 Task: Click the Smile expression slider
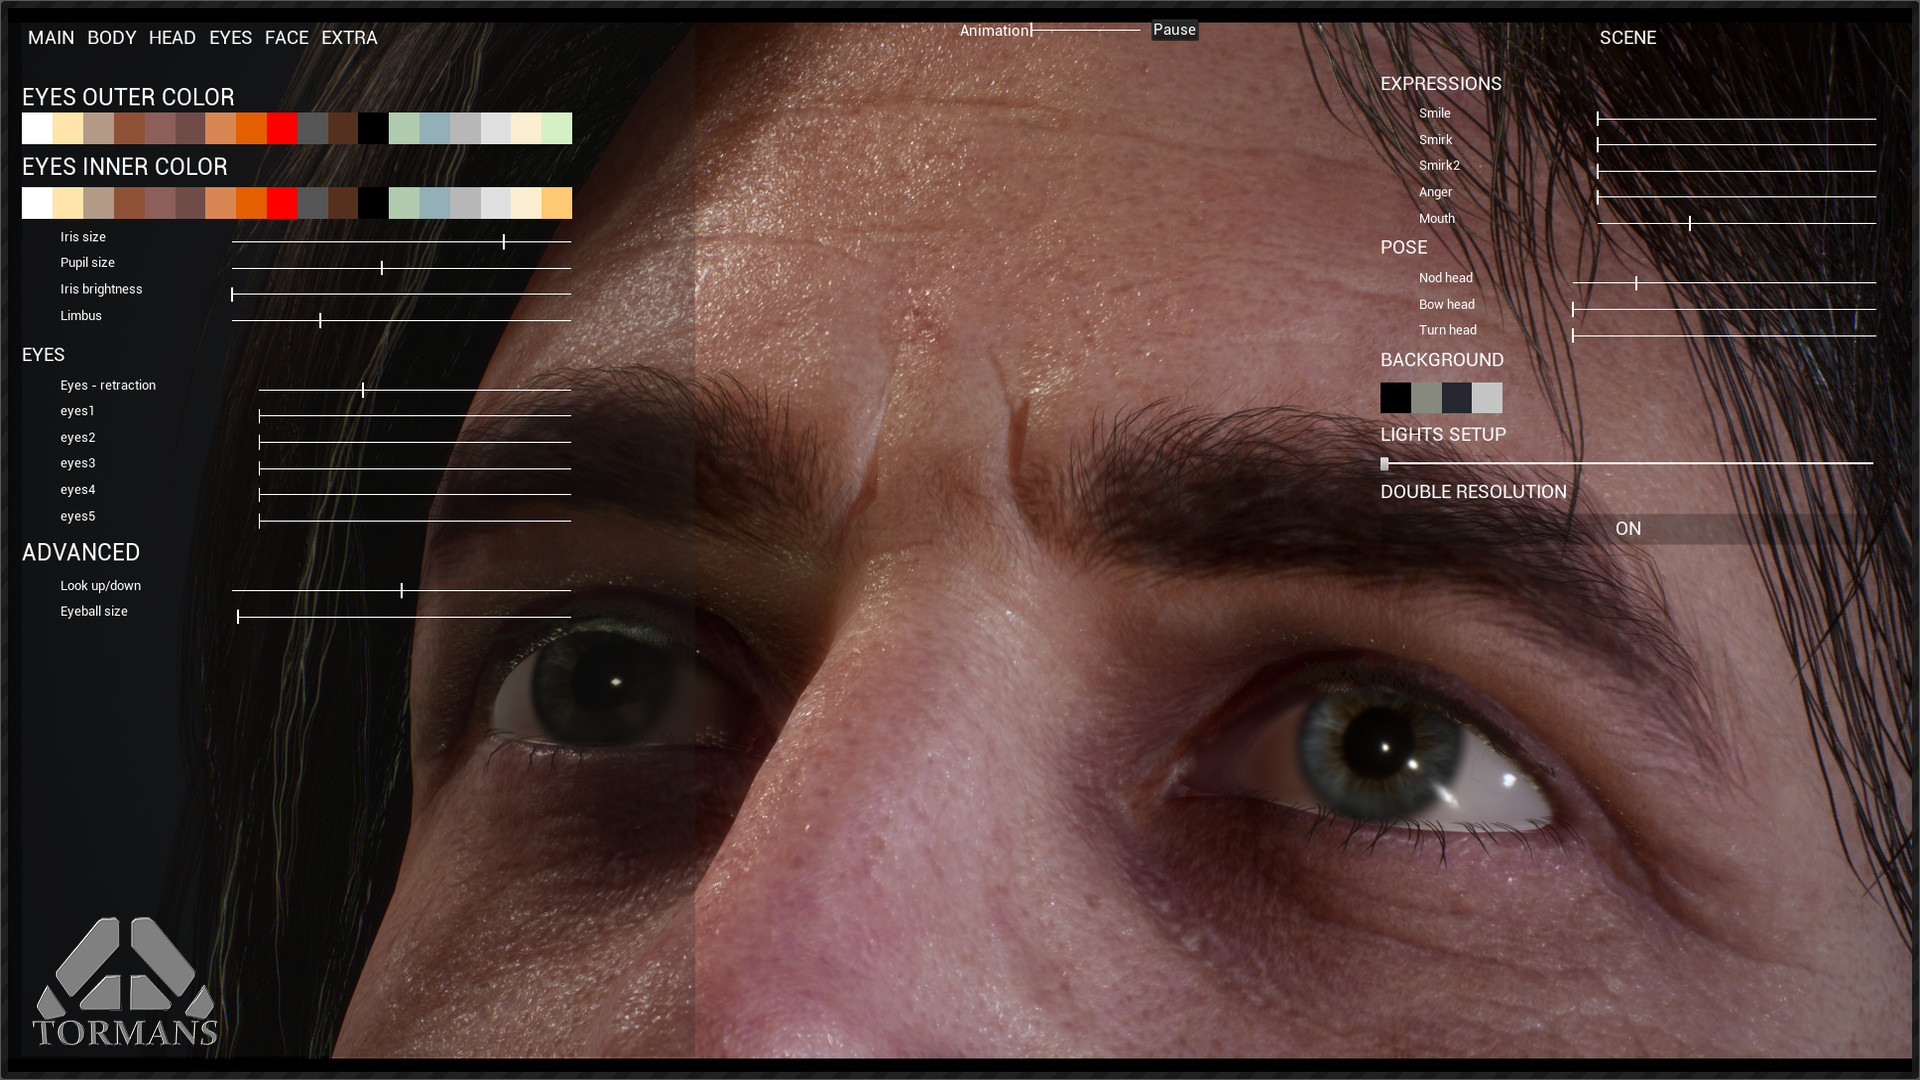[x=1598, y=117]
